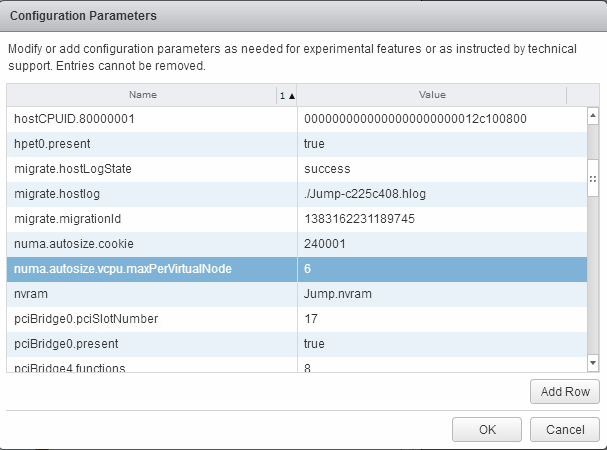Click the Jump.nvram value cell
This screenshot has width=607, height=450.
(x=336, y=293)
